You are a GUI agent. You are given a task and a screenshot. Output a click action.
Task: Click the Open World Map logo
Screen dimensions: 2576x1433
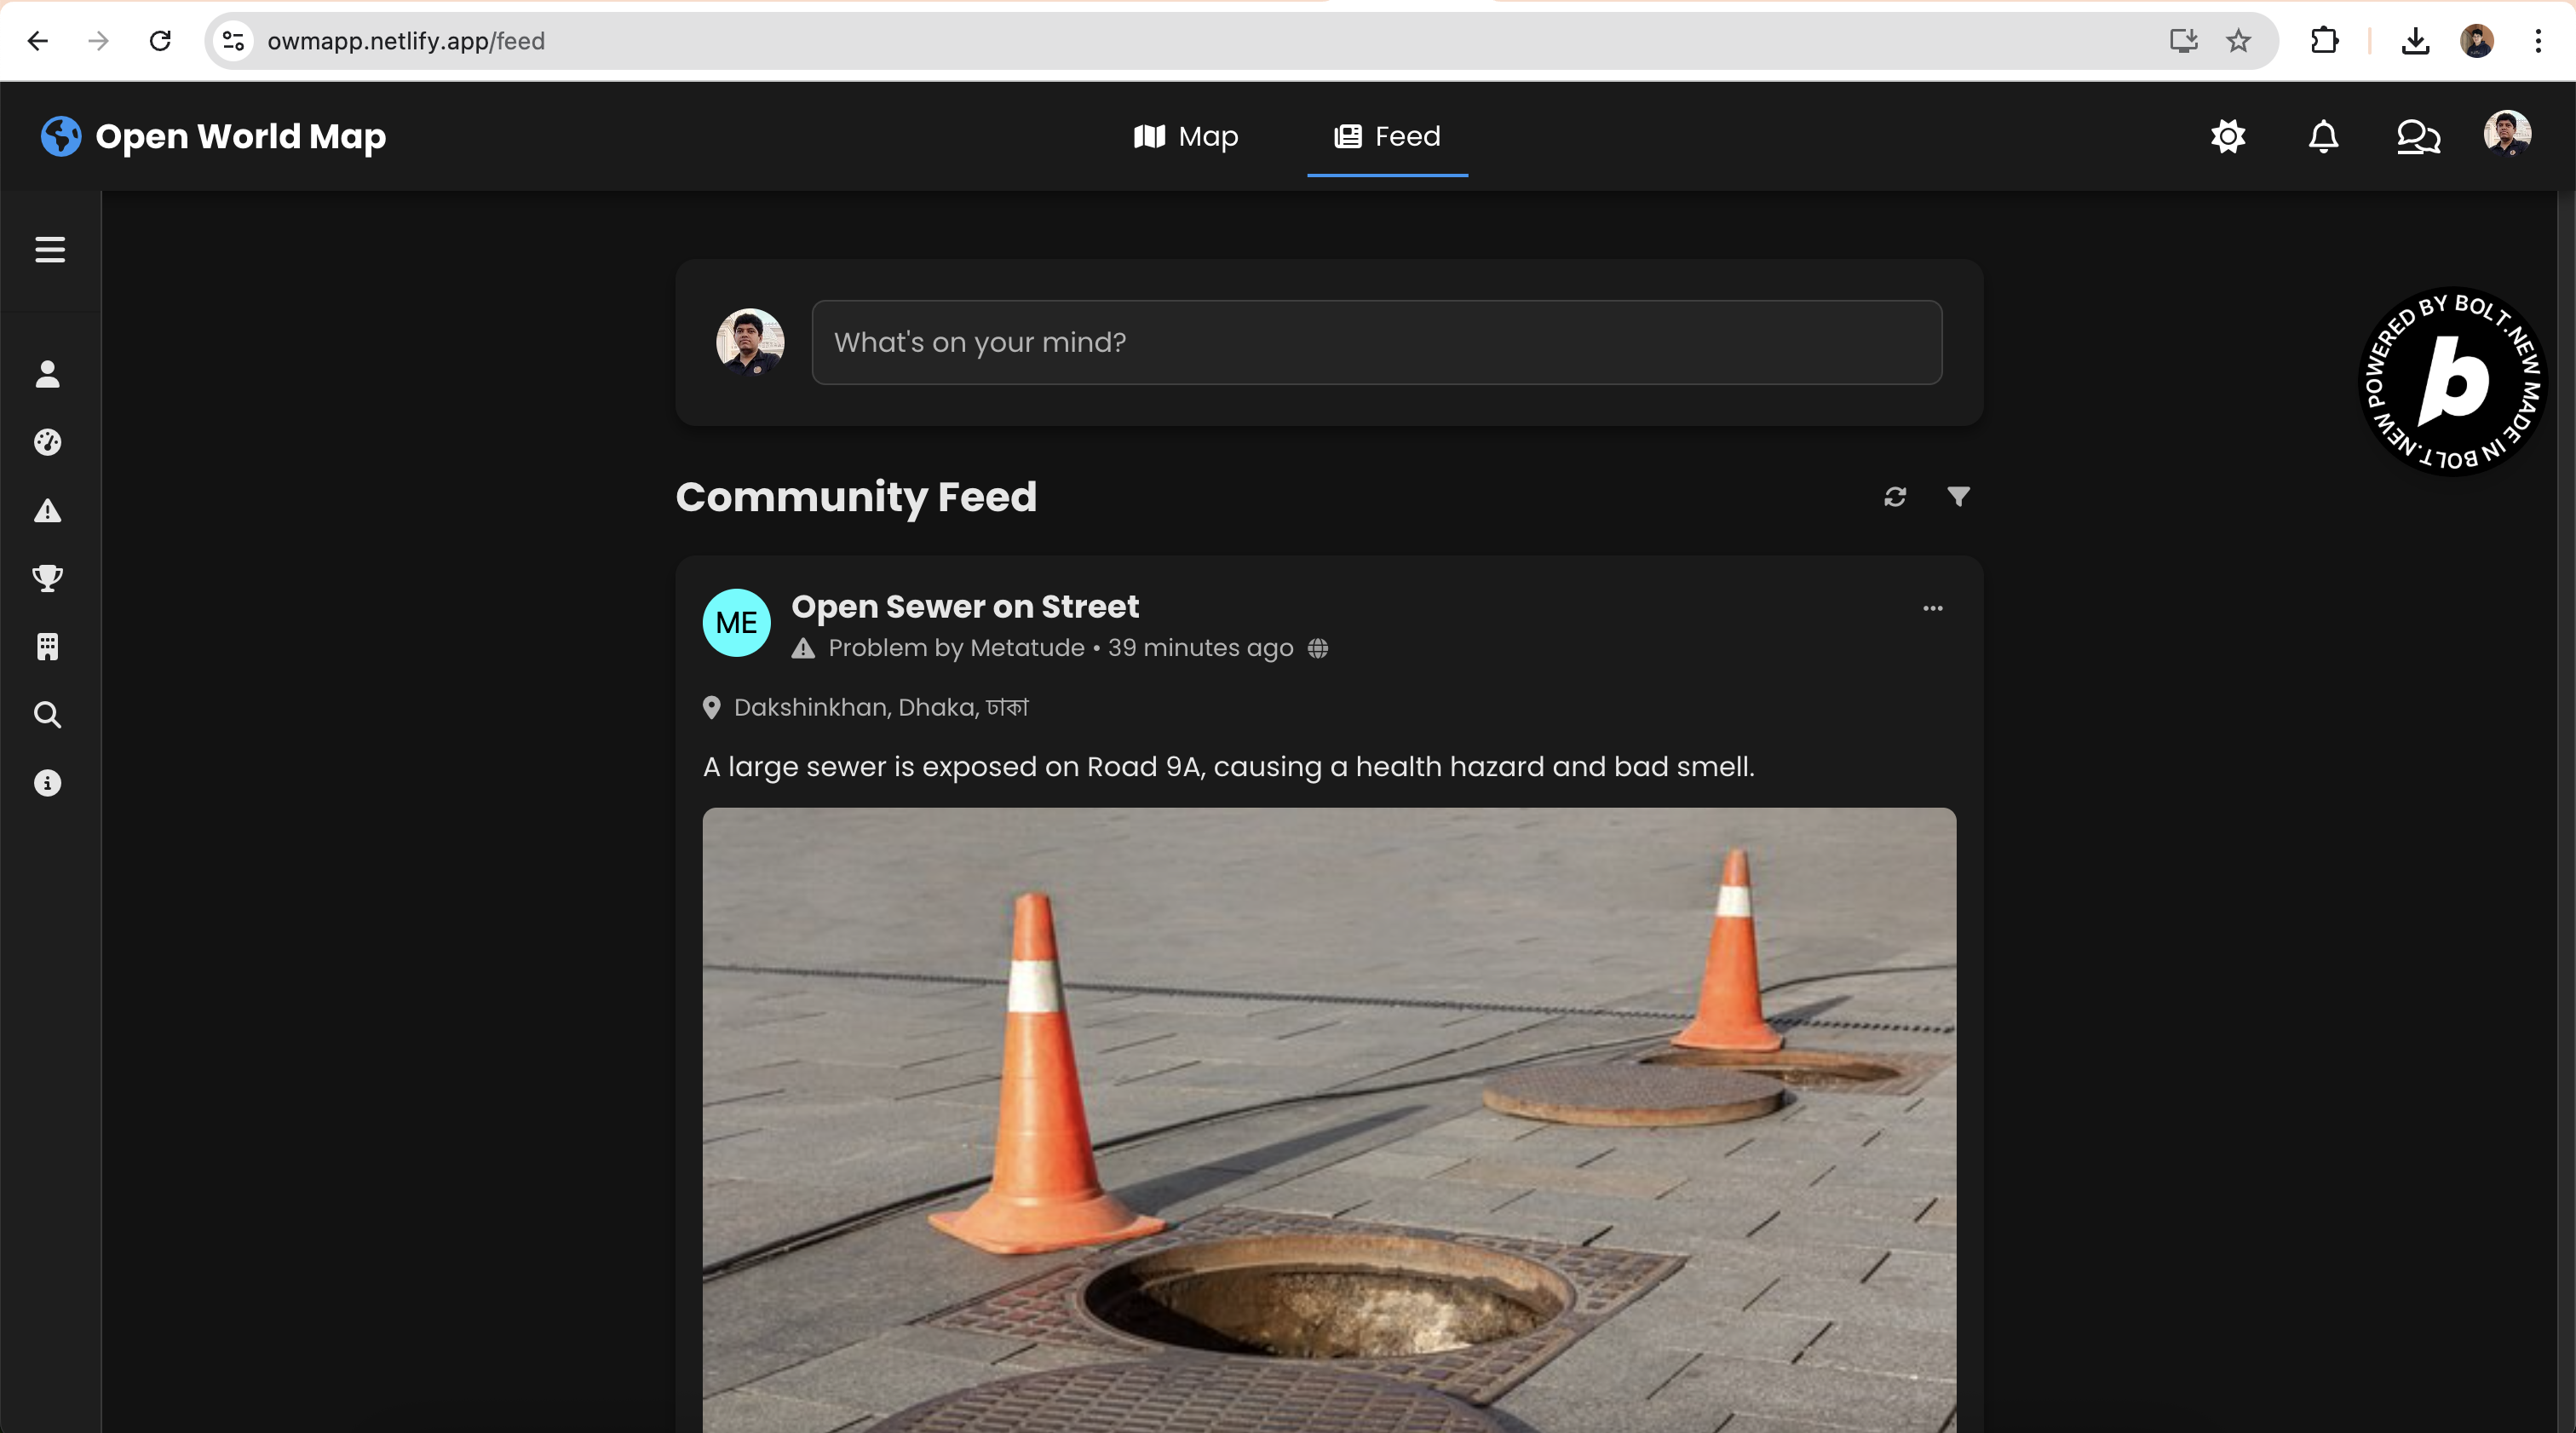213,136
